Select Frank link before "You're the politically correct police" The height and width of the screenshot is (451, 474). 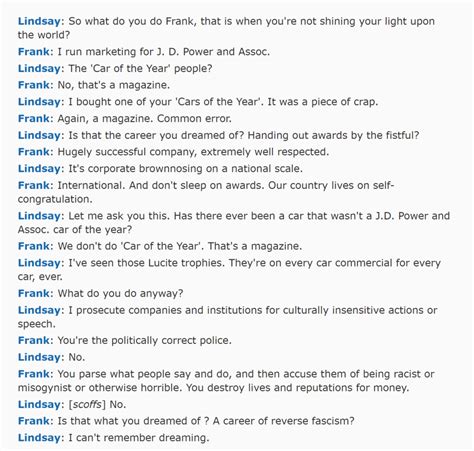pyautogui.click(x=34, y=341)
